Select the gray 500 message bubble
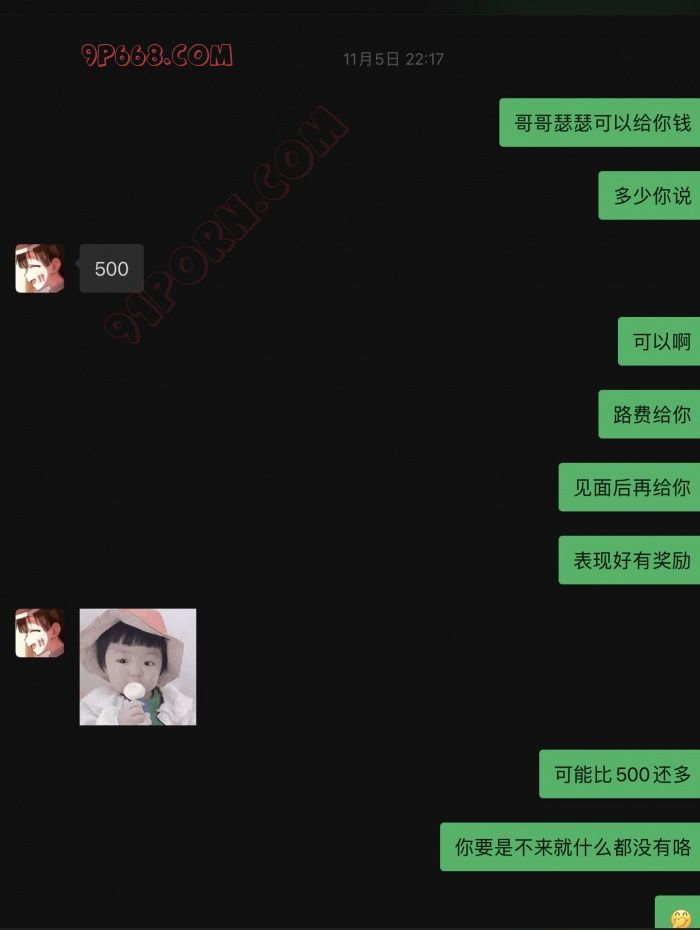Image resolution: width=700 pixels, height=930 pixels. [112, 268]
